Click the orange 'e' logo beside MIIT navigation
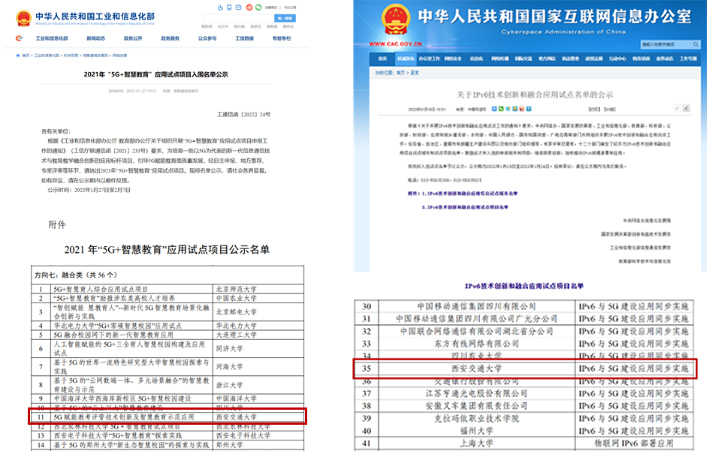 coord(19,38)
